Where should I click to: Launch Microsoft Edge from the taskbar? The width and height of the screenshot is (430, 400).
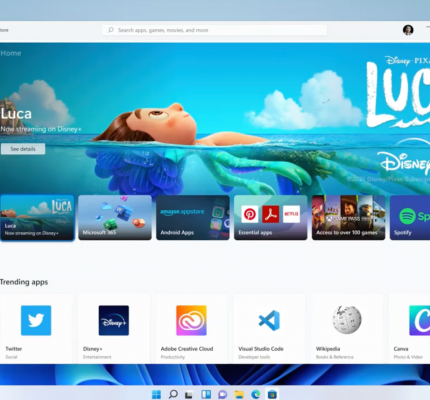pos(256,394)
